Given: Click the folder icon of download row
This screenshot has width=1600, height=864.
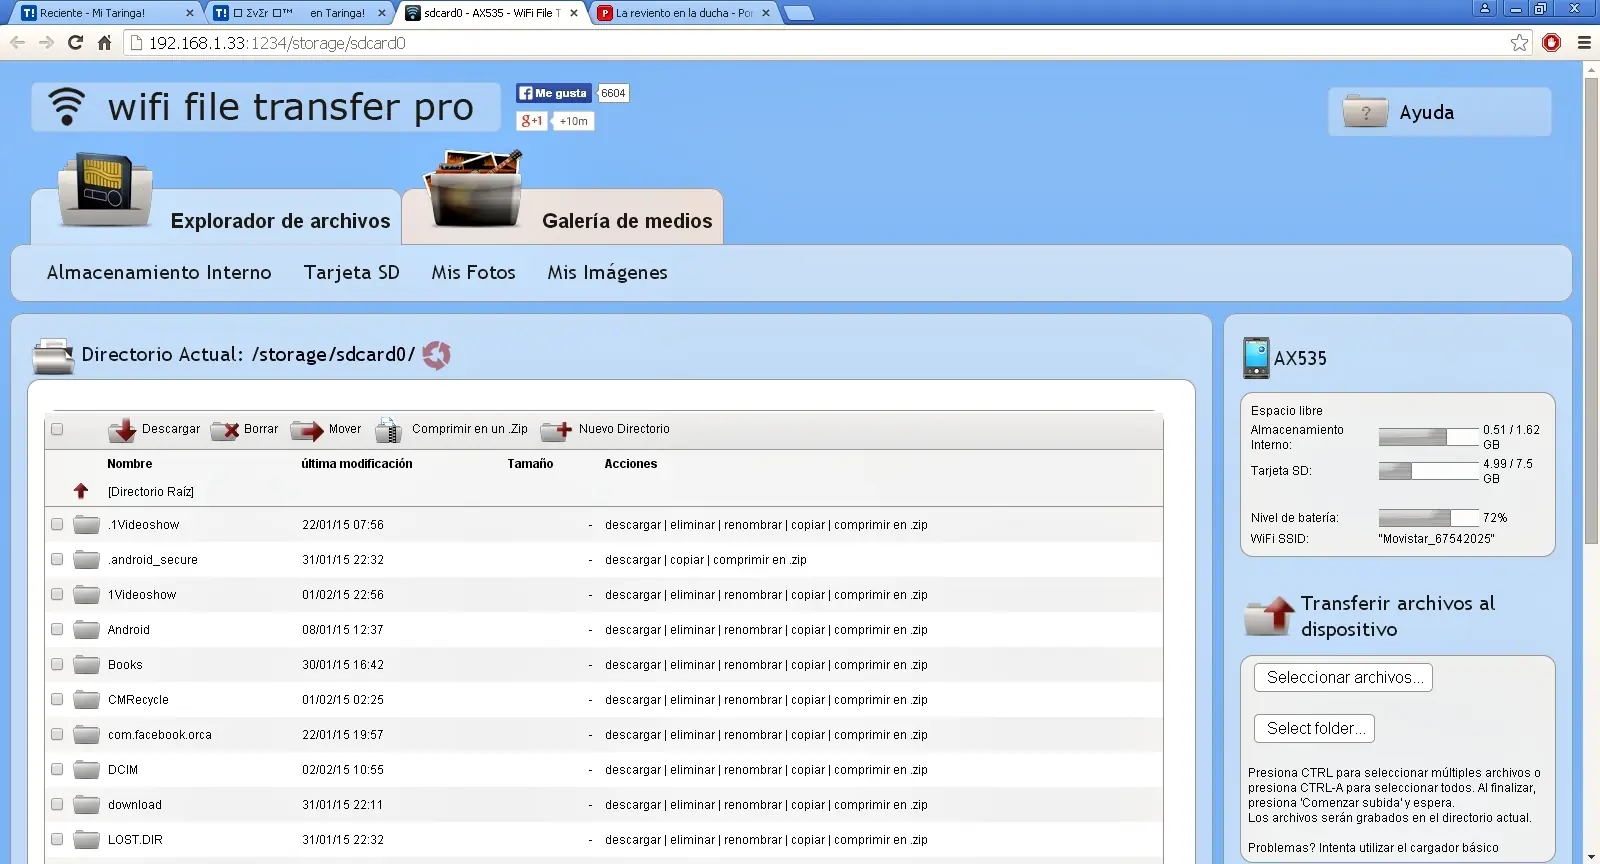Looking at the screenshot, I should (x=87, y=804).
